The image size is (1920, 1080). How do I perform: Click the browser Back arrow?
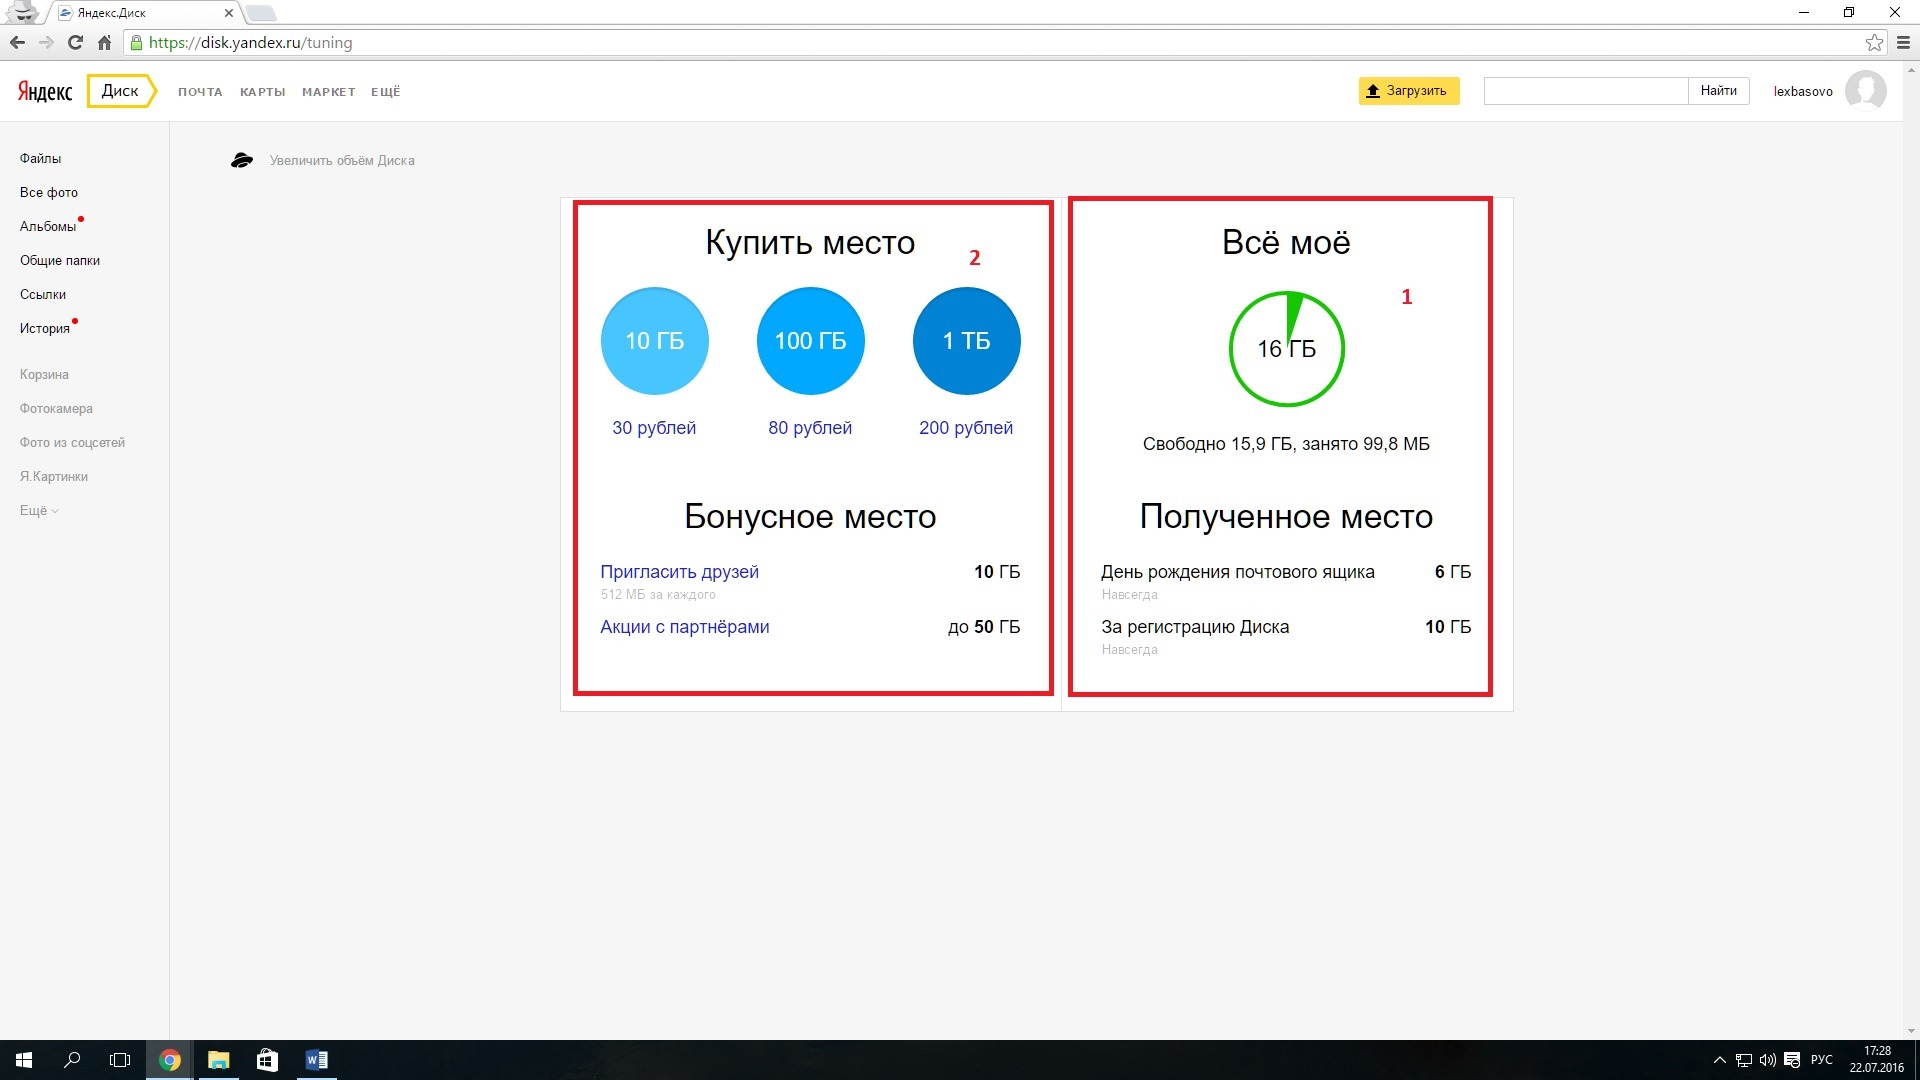pyautogui.click(x=17, y=43)
